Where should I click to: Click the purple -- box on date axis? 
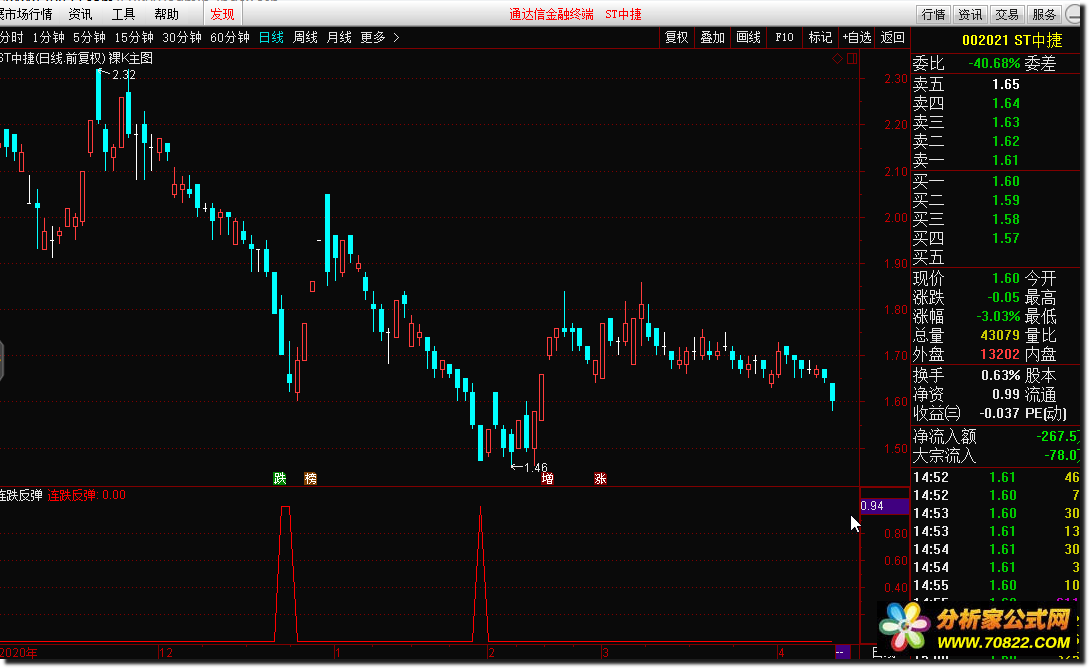(x=842, y=652)
